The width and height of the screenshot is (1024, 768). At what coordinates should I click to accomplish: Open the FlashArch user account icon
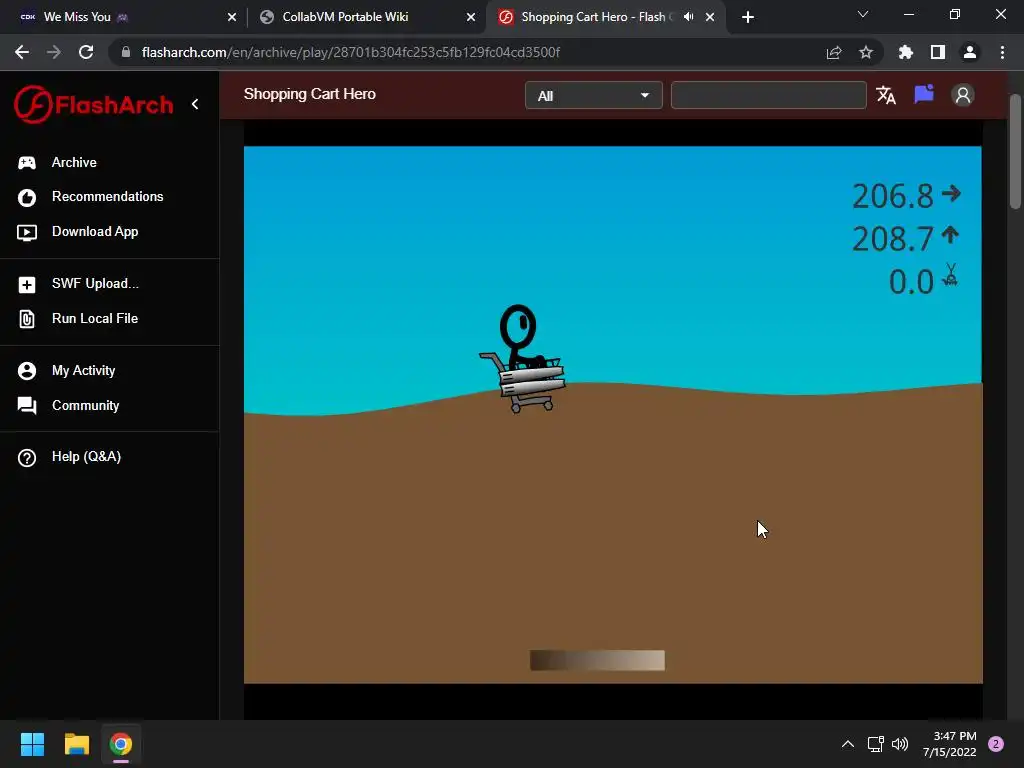[963, 95]
